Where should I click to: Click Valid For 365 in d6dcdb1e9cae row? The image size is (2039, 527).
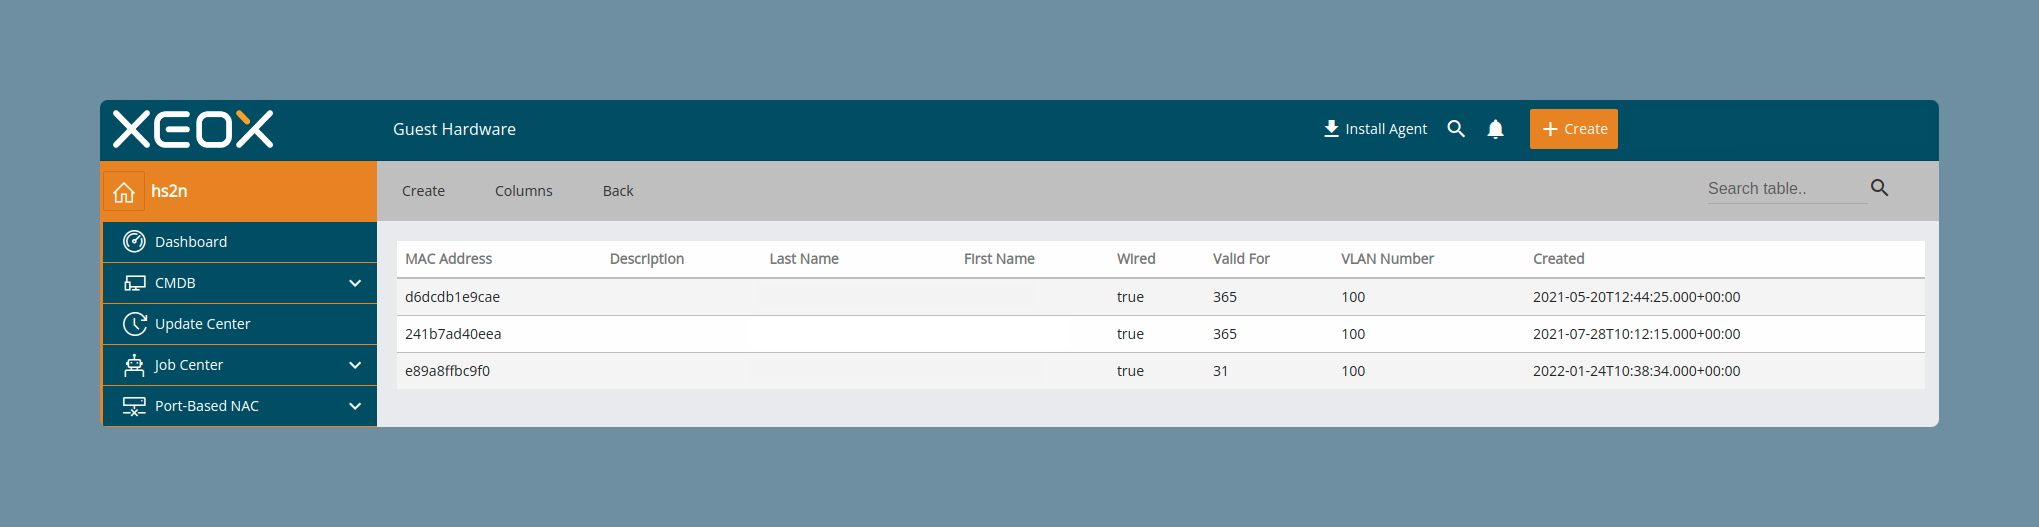1225,297
